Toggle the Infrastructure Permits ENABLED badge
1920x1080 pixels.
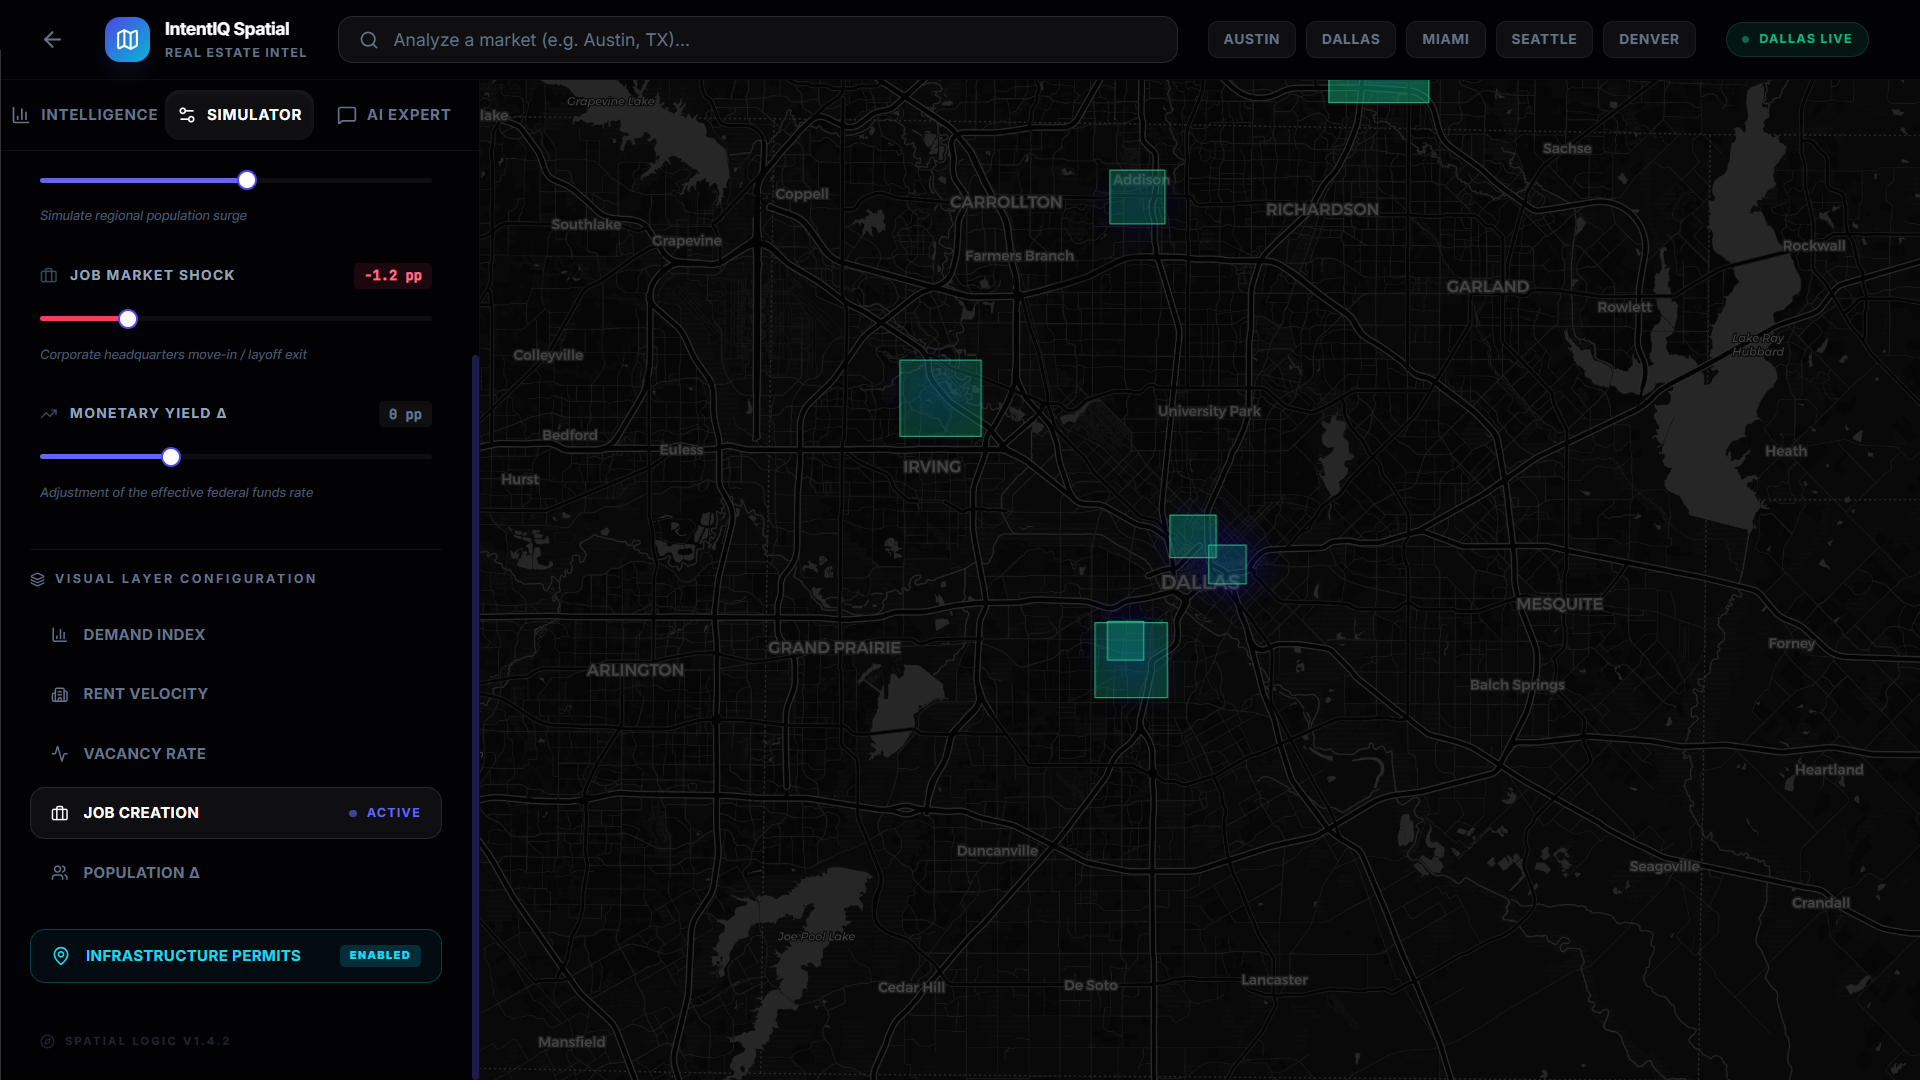[x=379, y=956]
